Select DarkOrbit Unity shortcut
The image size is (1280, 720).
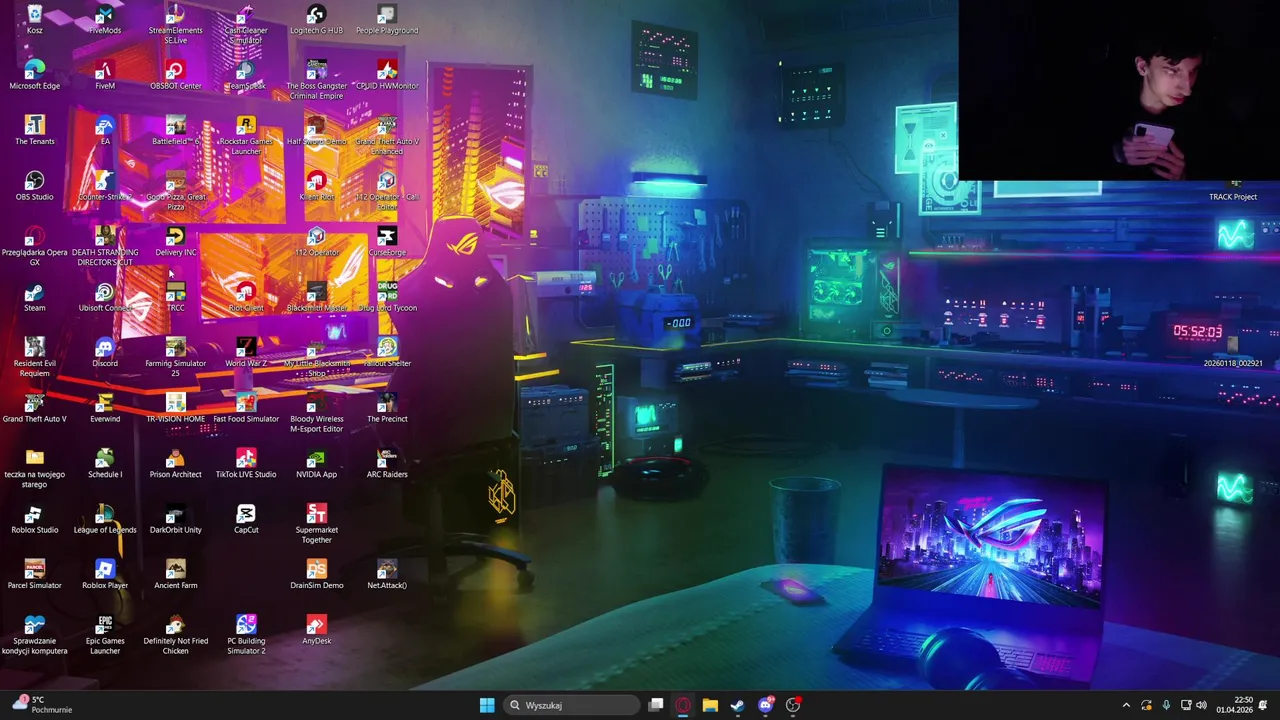coord(176,519)
